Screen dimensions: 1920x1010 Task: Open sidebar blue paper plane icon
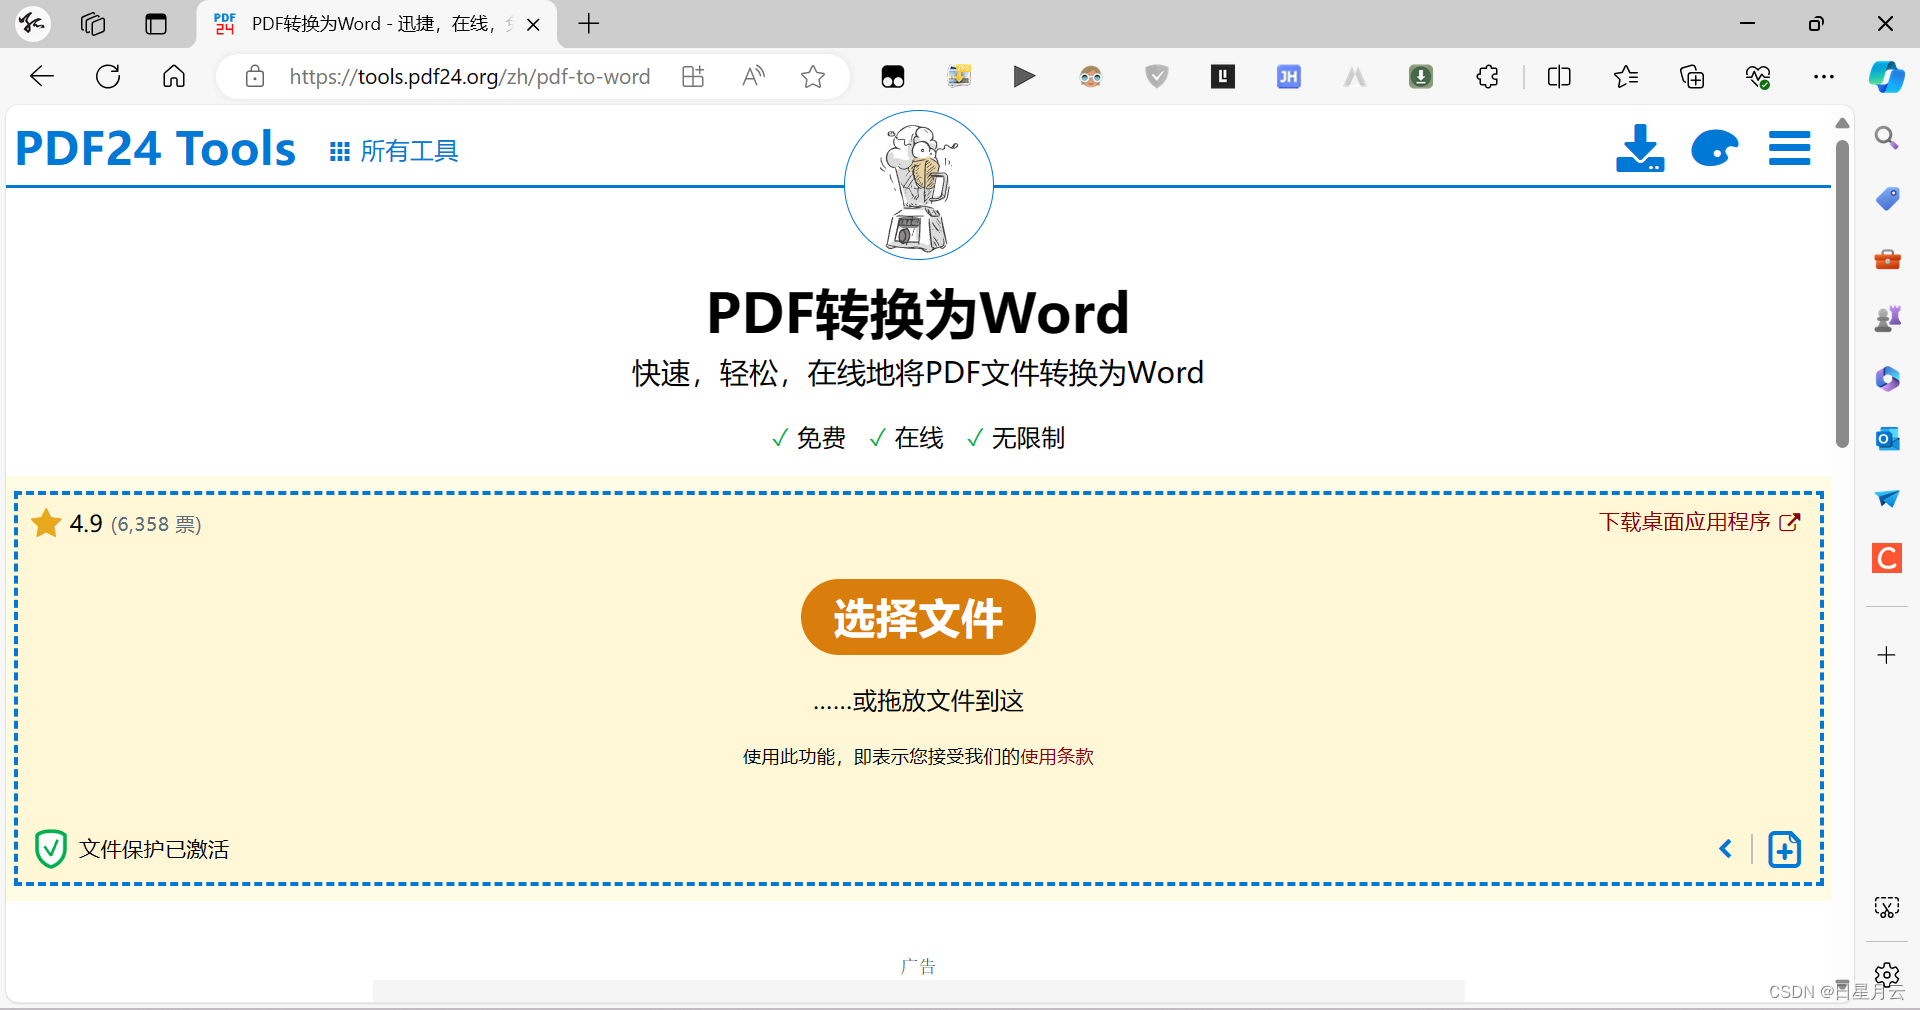click(x=1887, y=498)
